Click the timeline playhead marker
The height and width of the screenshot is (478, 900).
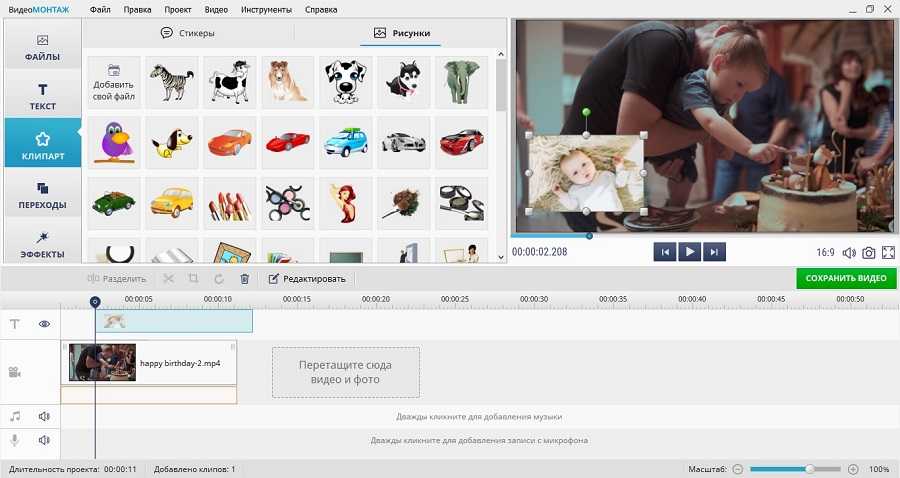point(95,301)
